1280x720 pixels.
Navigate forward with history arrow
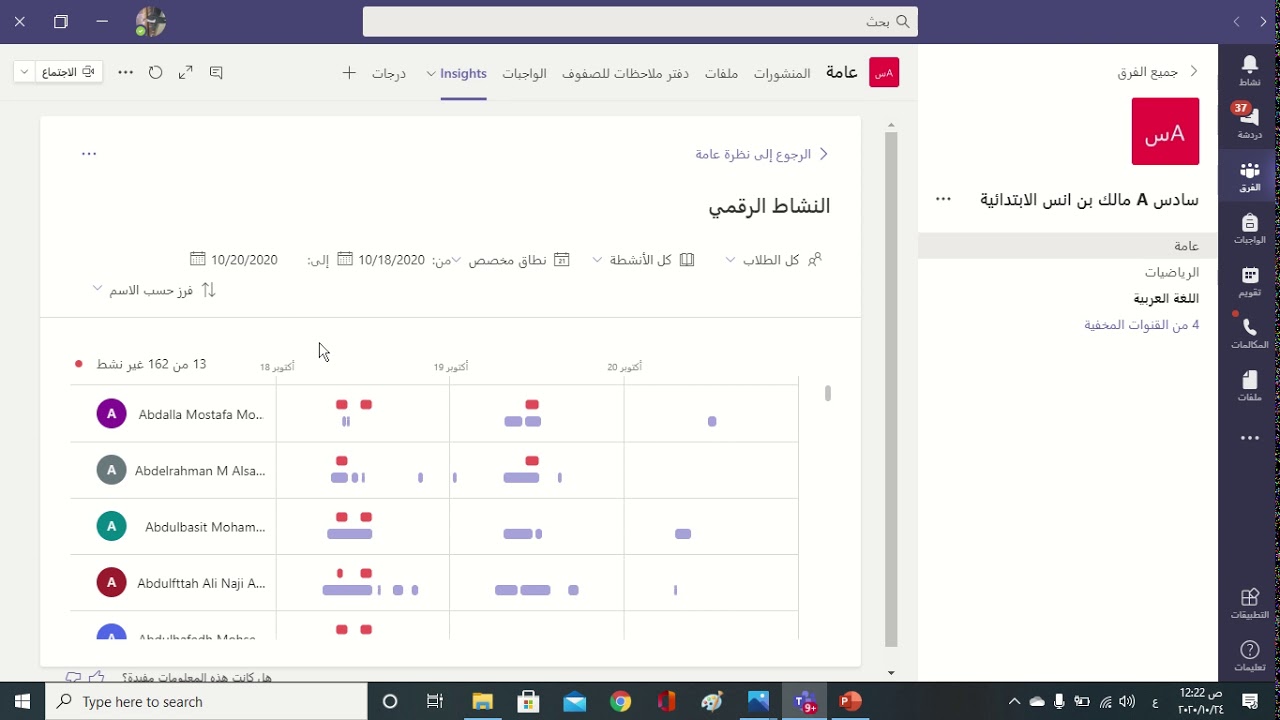pyautogui.click(x=1237, y=21)
